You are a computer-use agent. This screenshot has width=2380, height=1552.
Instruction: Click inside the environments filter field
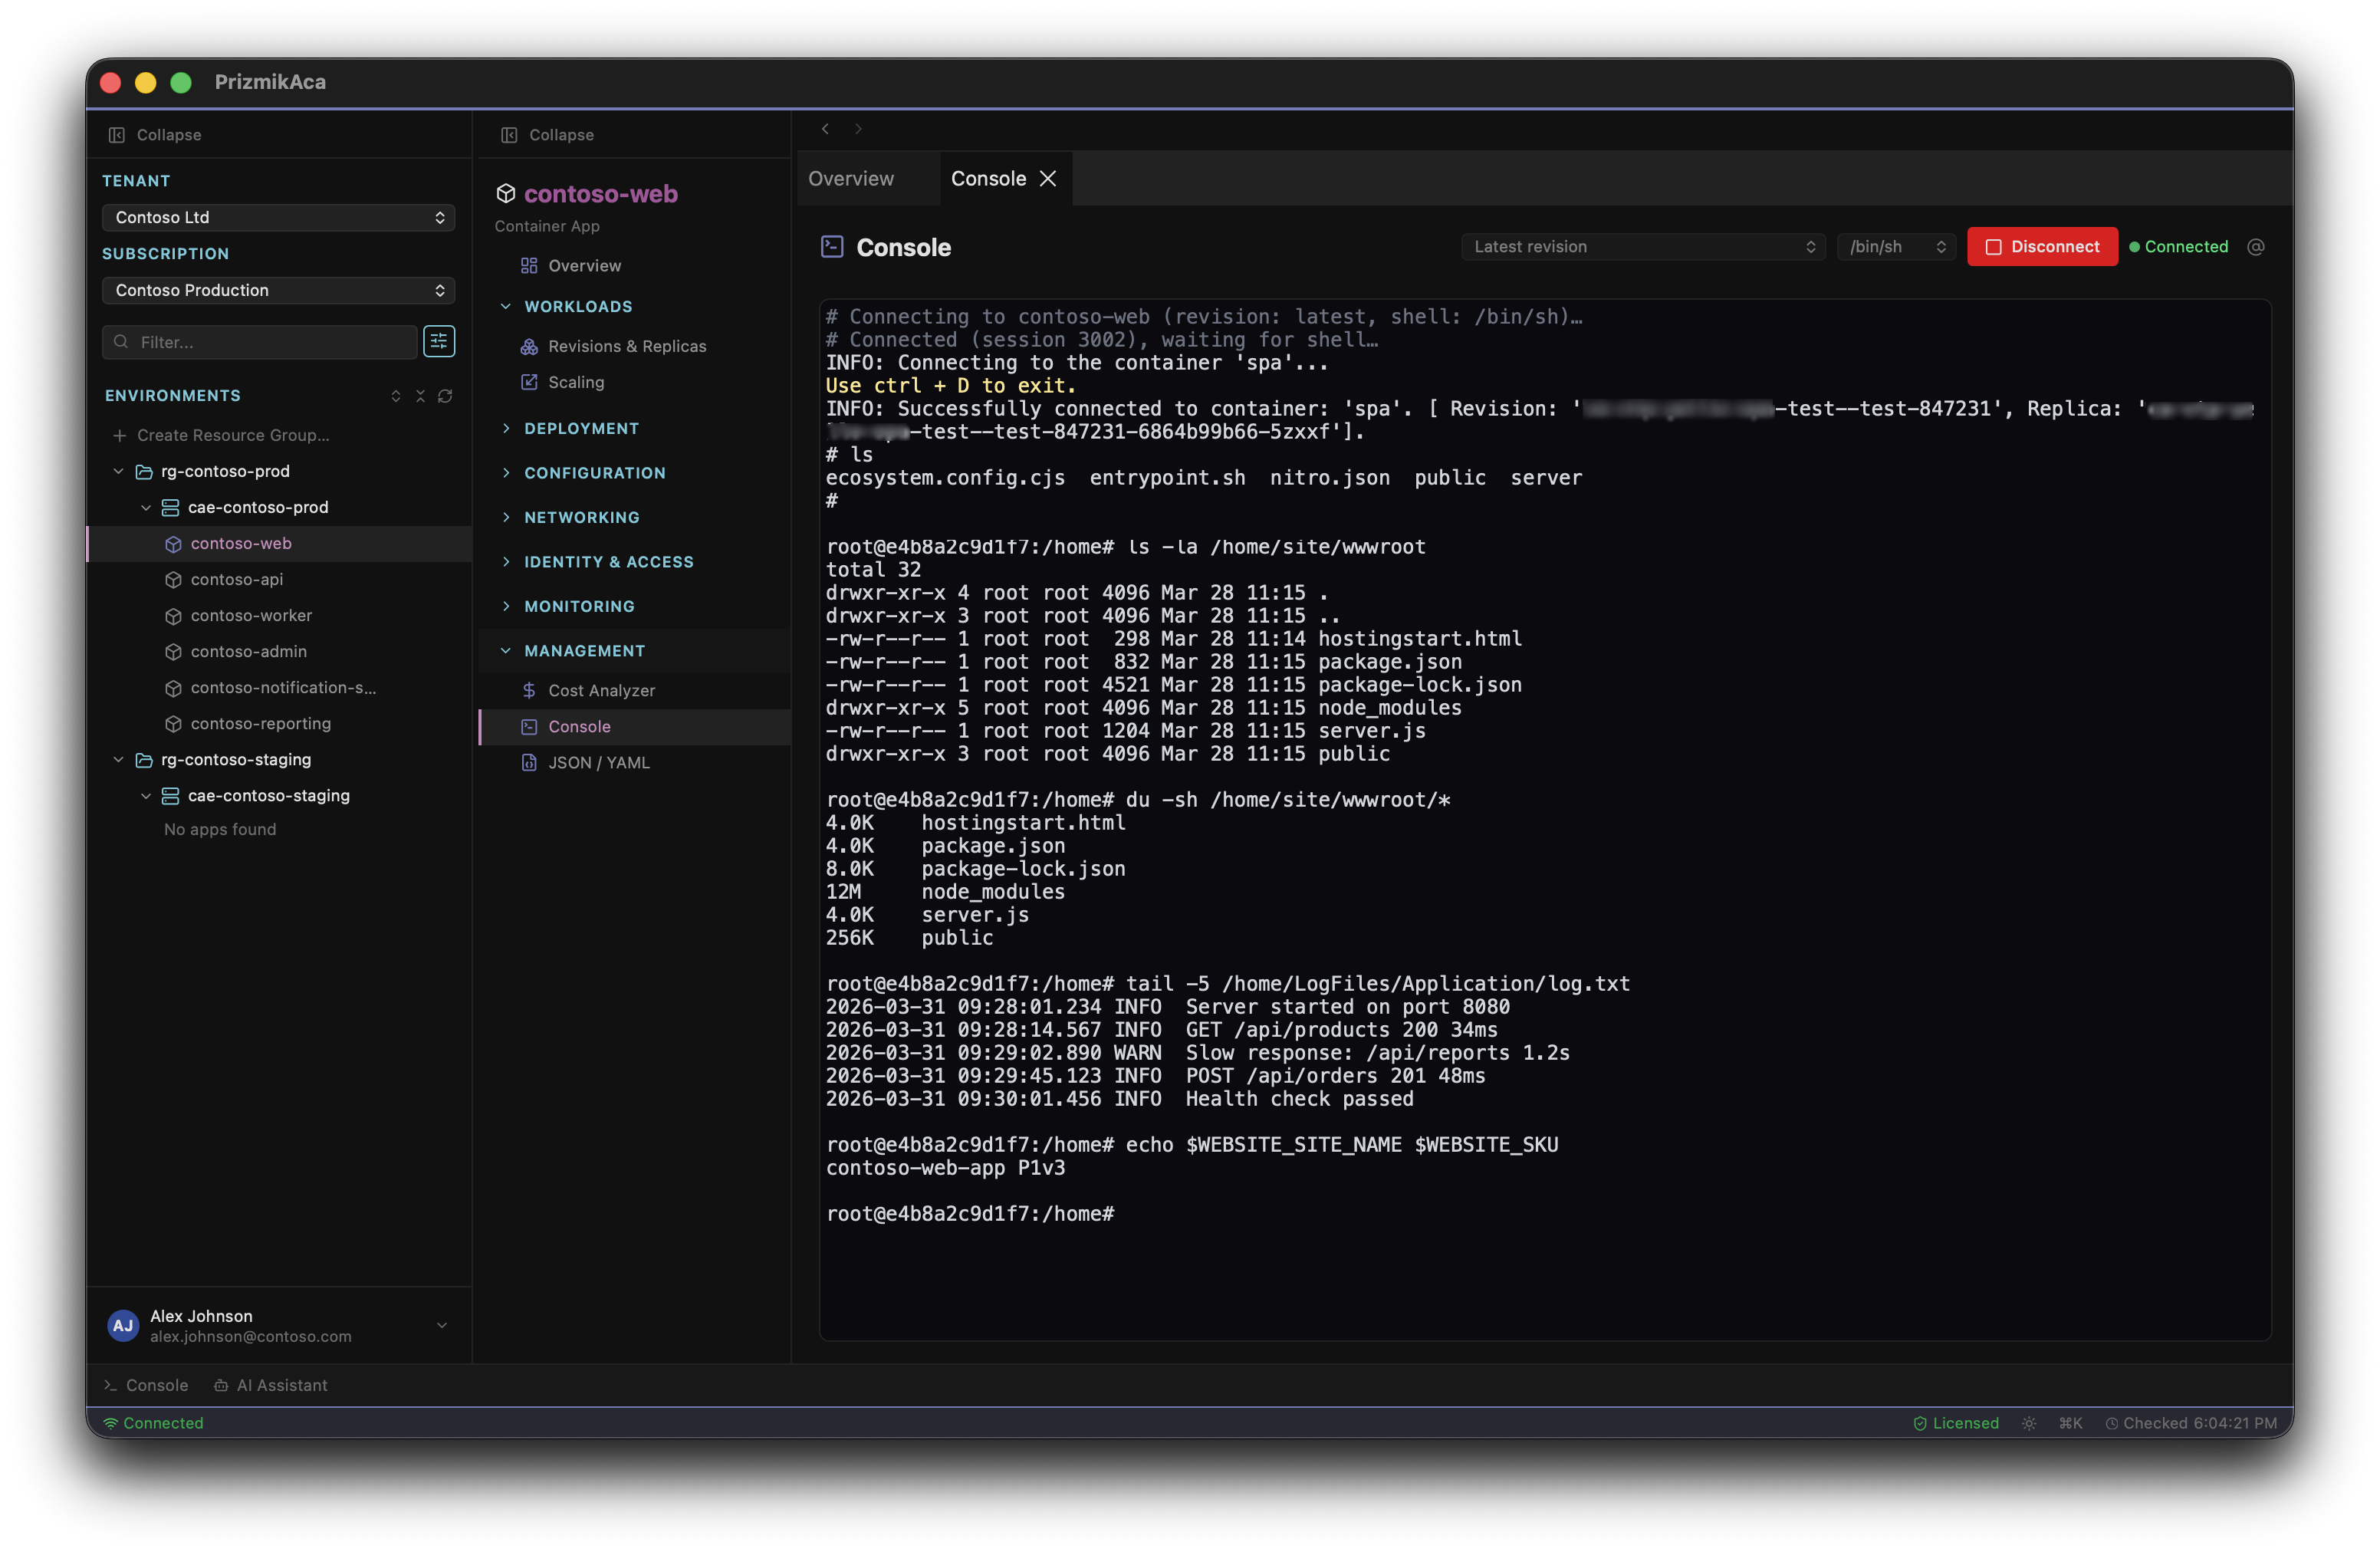tap(260, 341)
